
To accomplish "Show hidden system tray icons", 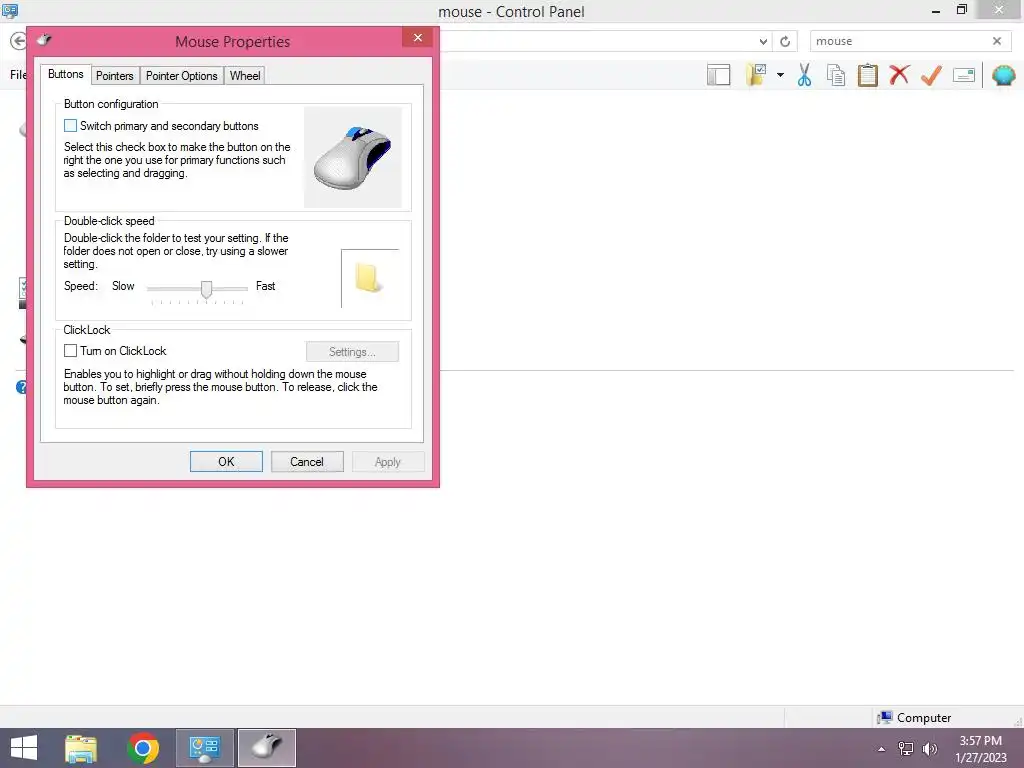I will coord(882,749).
